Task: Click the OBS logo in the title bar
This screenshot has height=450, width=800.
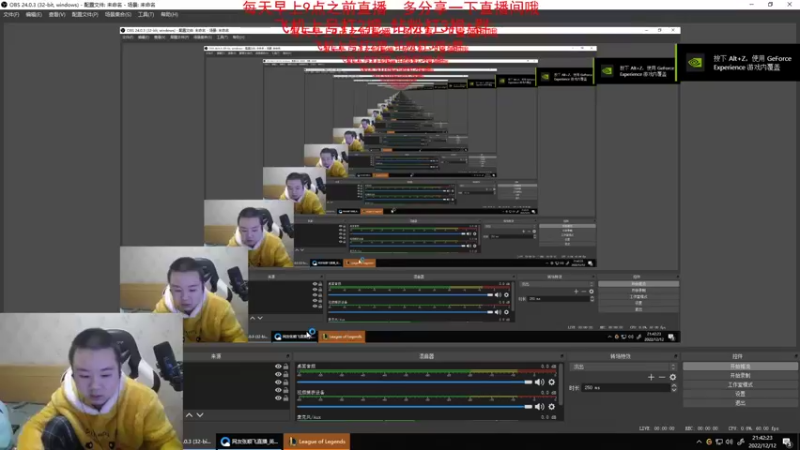Action: pos(5,5)
